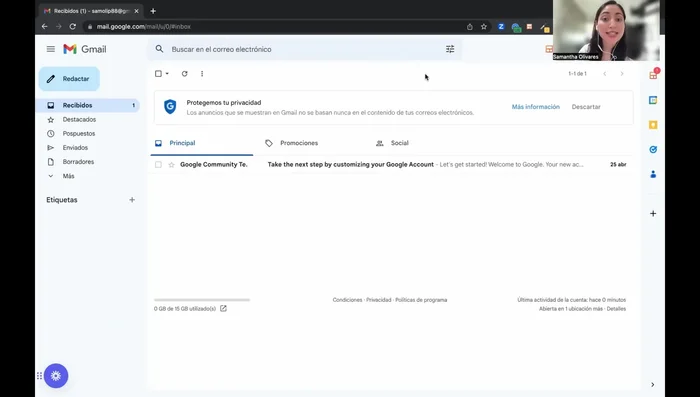Click the Gmail logo
The height and width of the screenshot is (397, 700).
(85, 49)
